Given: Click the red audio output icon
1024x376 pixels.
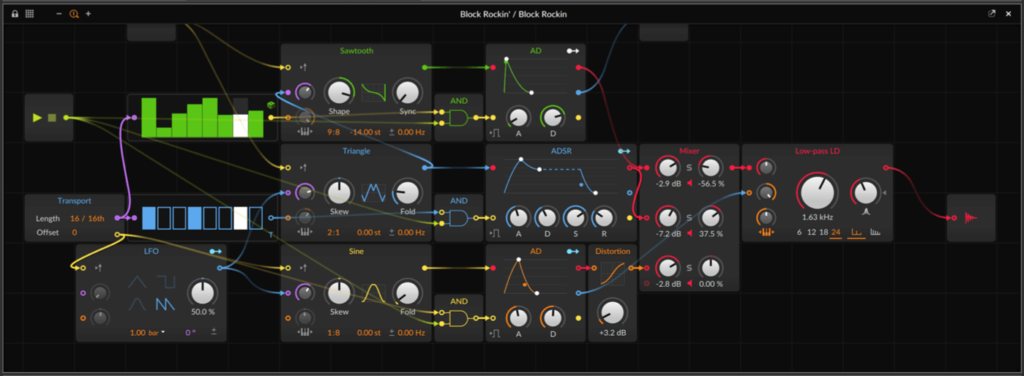Looking at the screenshot, I should pos(971,217).
